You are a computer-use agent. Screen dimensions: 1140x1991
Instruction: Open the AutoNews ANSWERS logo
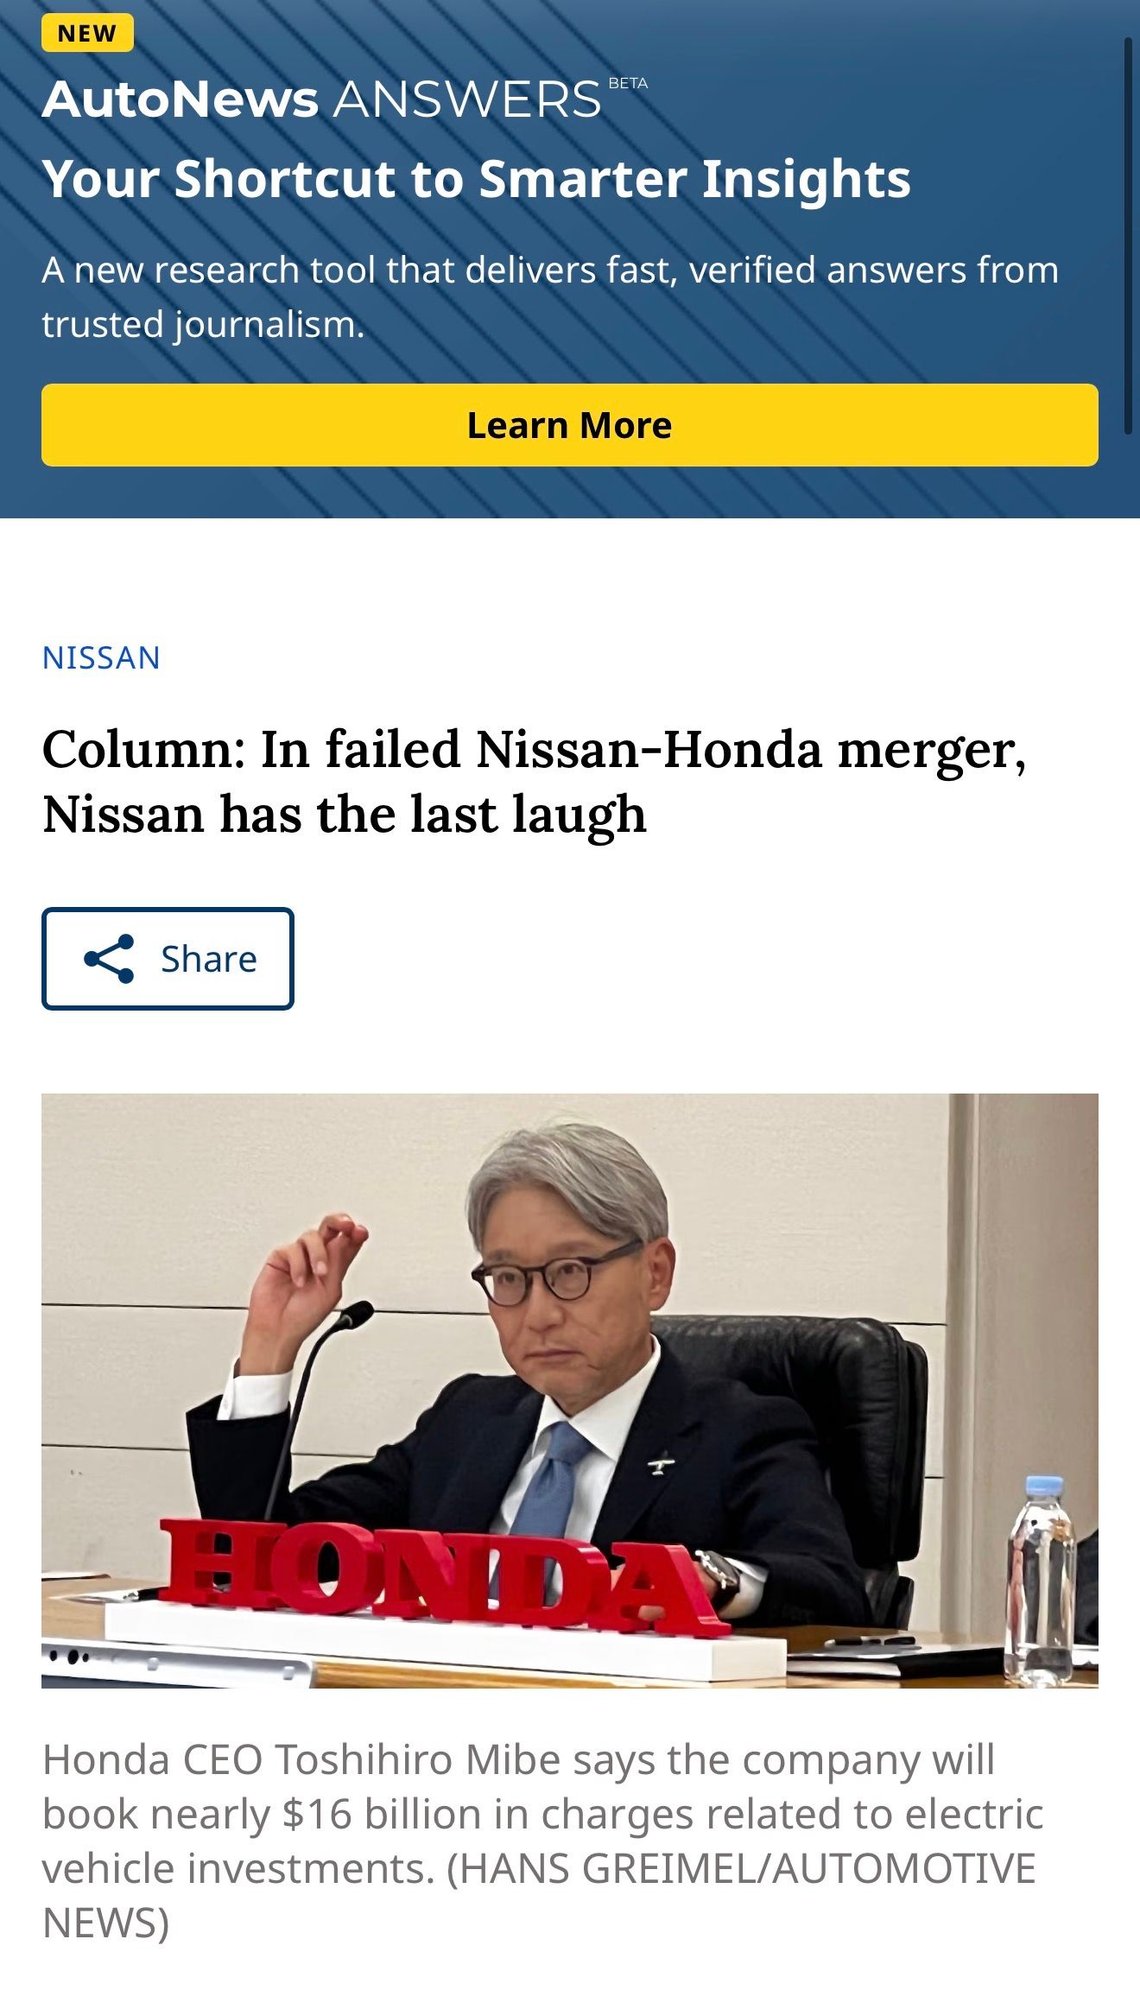[345, 99]
